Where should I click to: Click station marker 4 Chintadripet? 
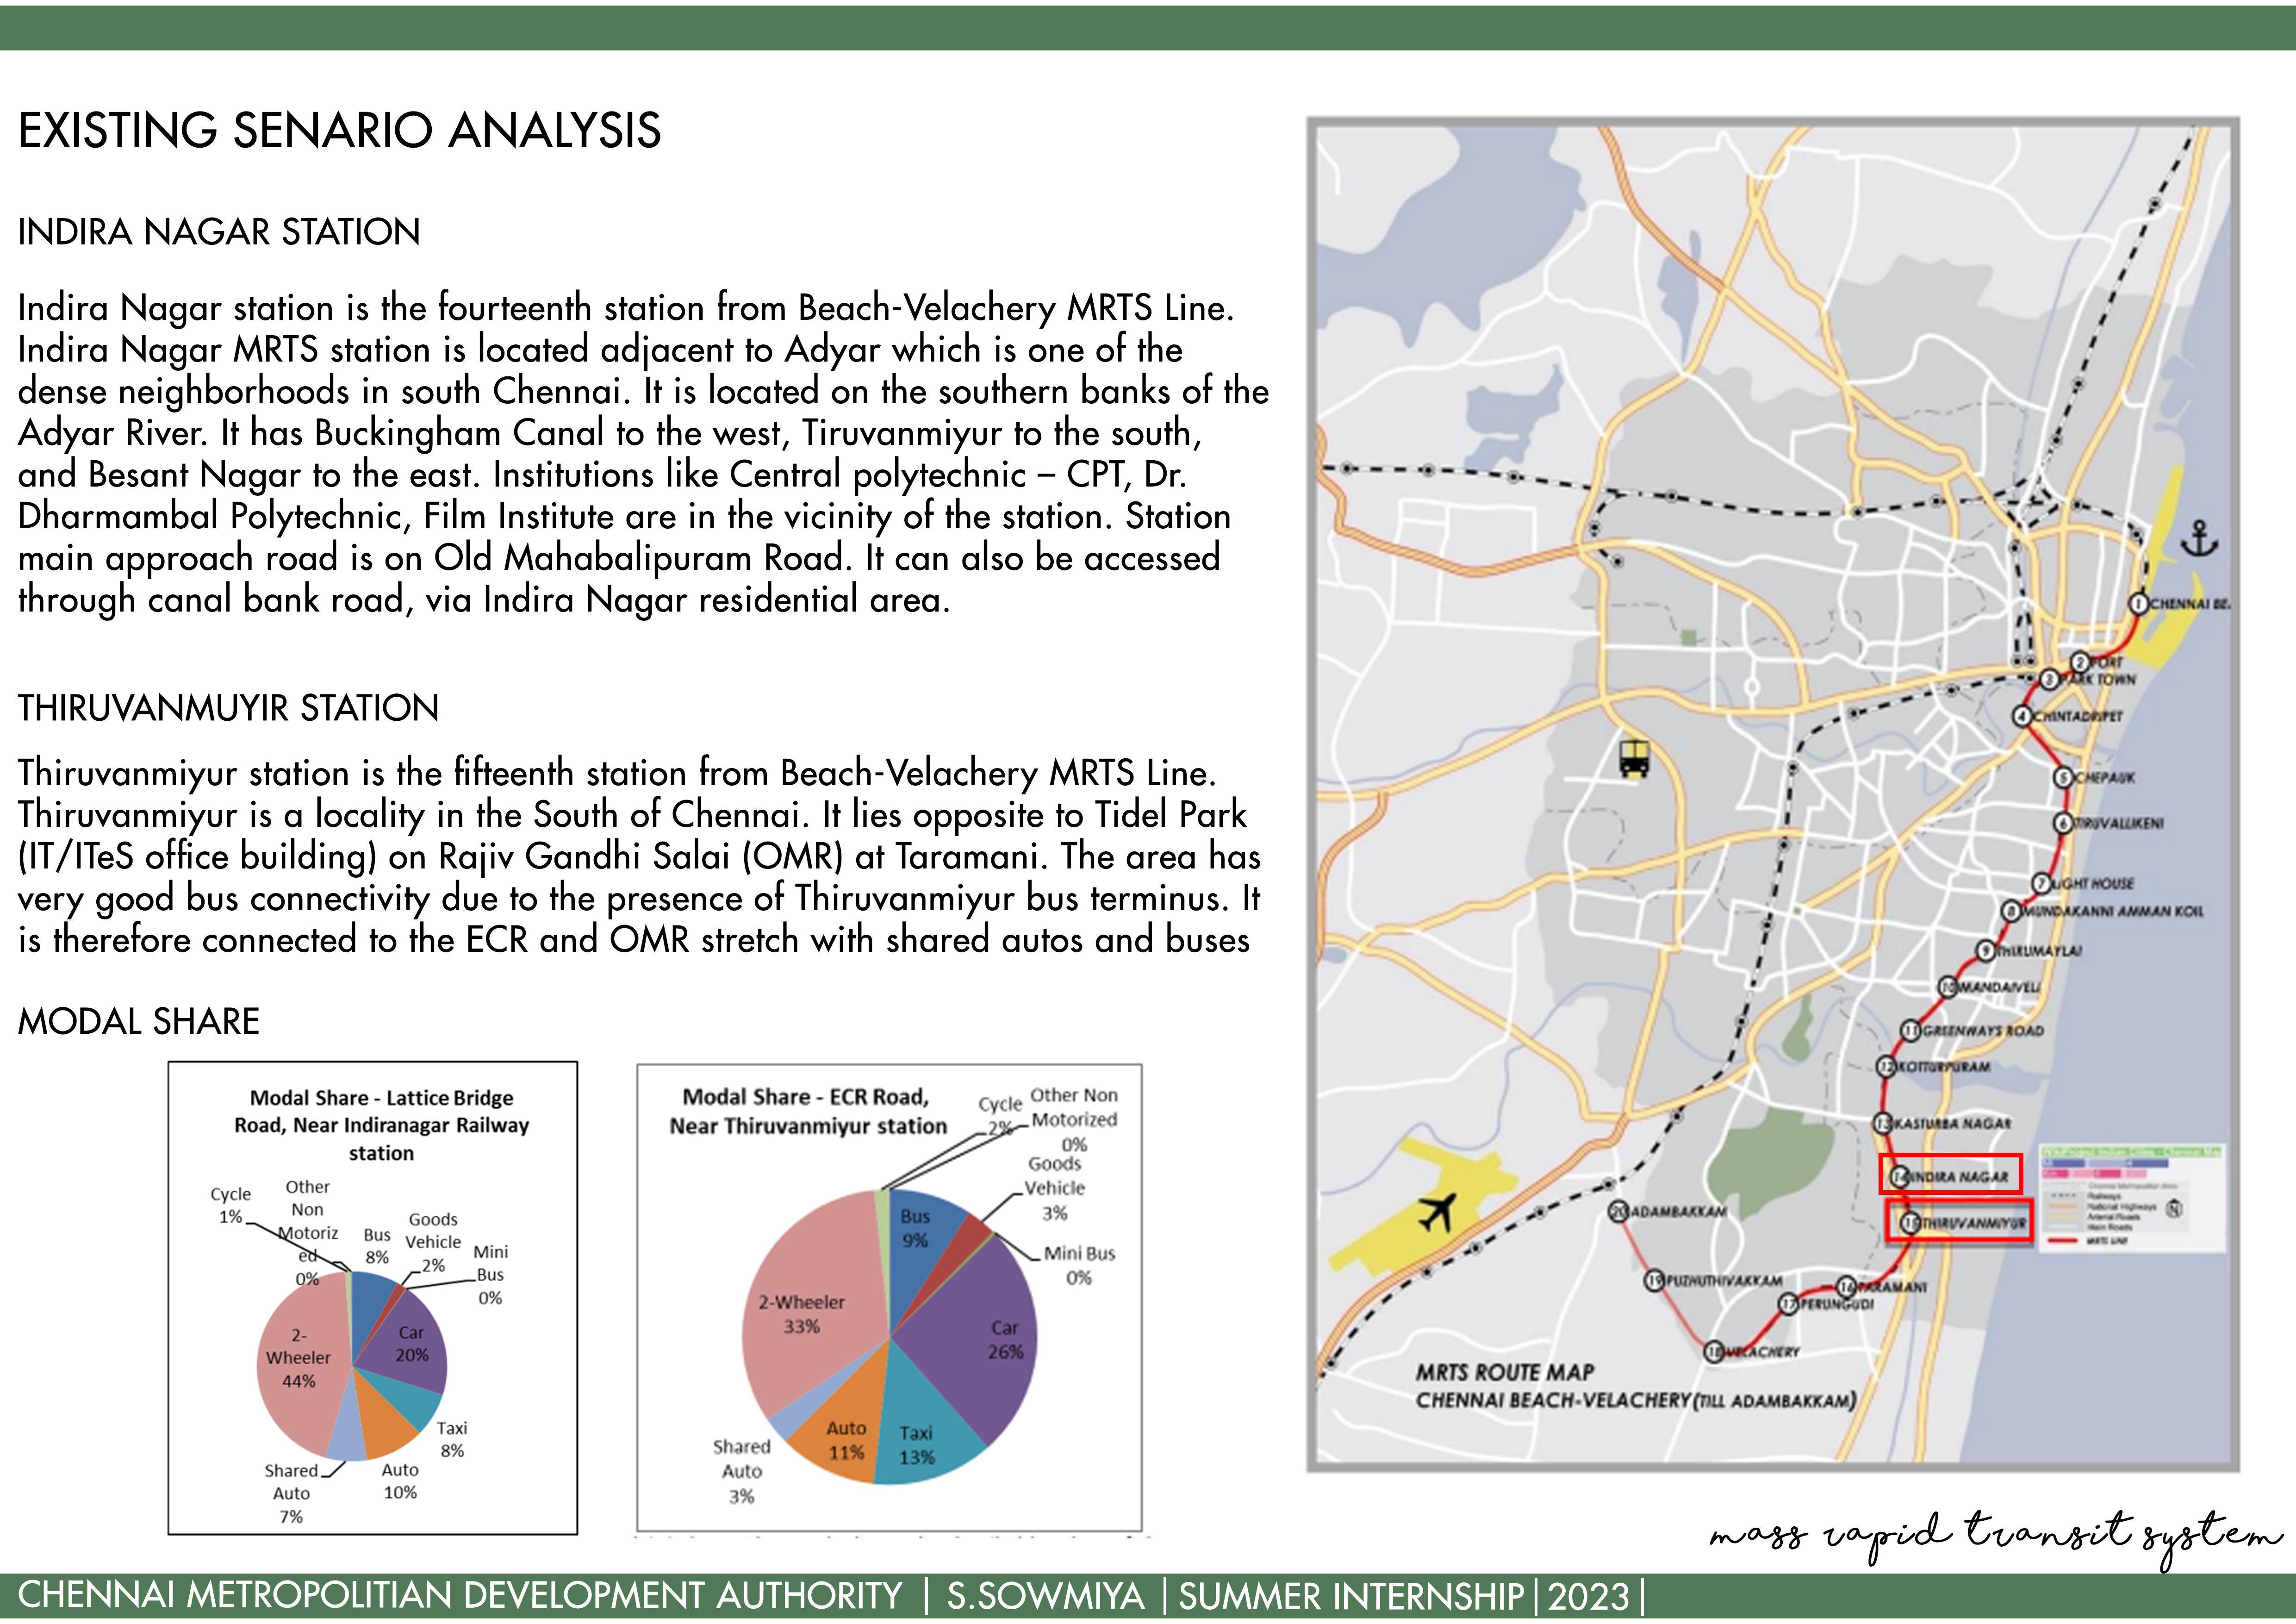click(x=2023, y=716)
